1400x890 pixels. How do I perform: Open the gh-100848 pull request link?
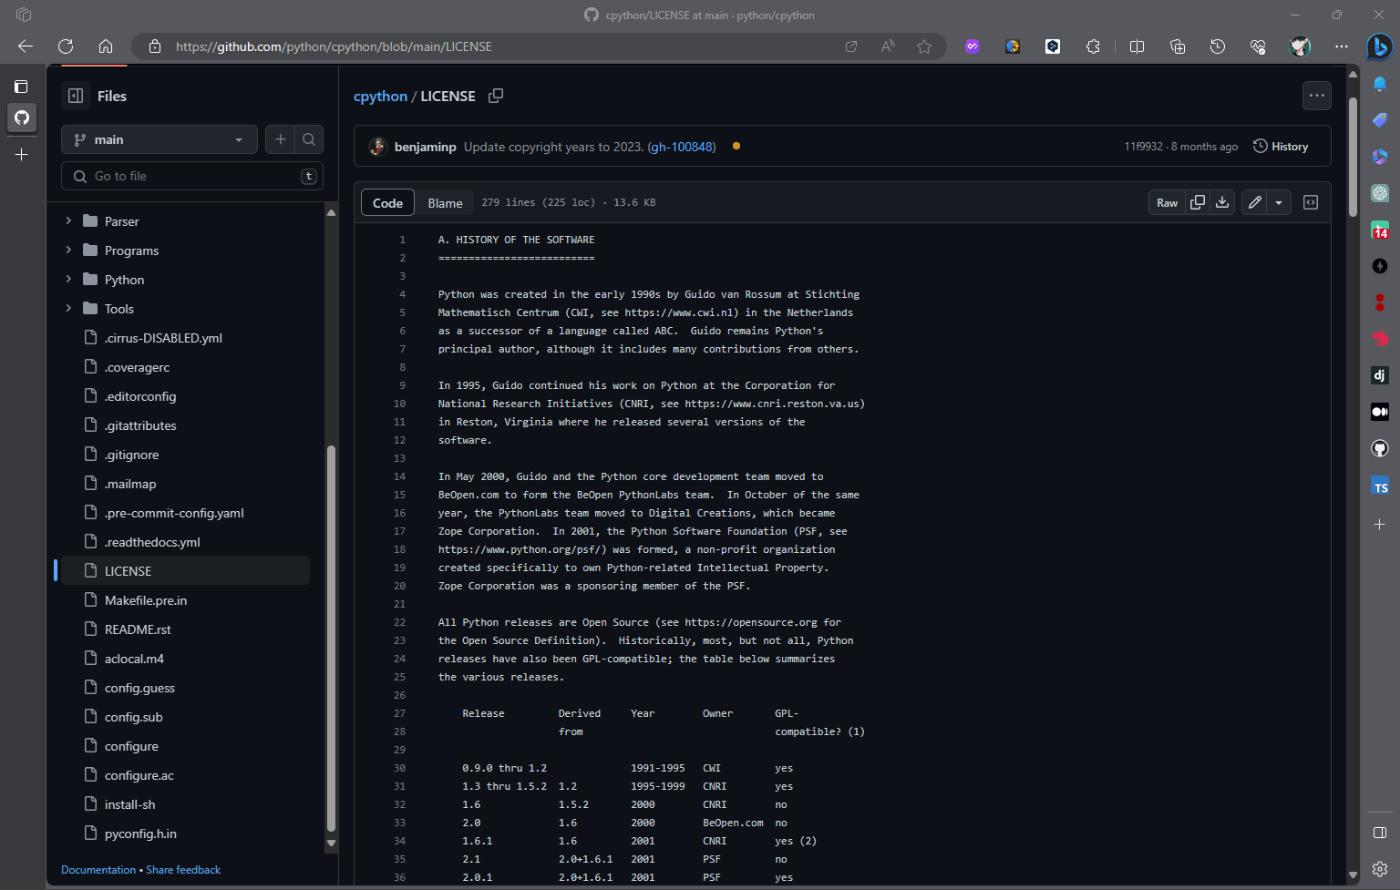(x=682, y=146)
